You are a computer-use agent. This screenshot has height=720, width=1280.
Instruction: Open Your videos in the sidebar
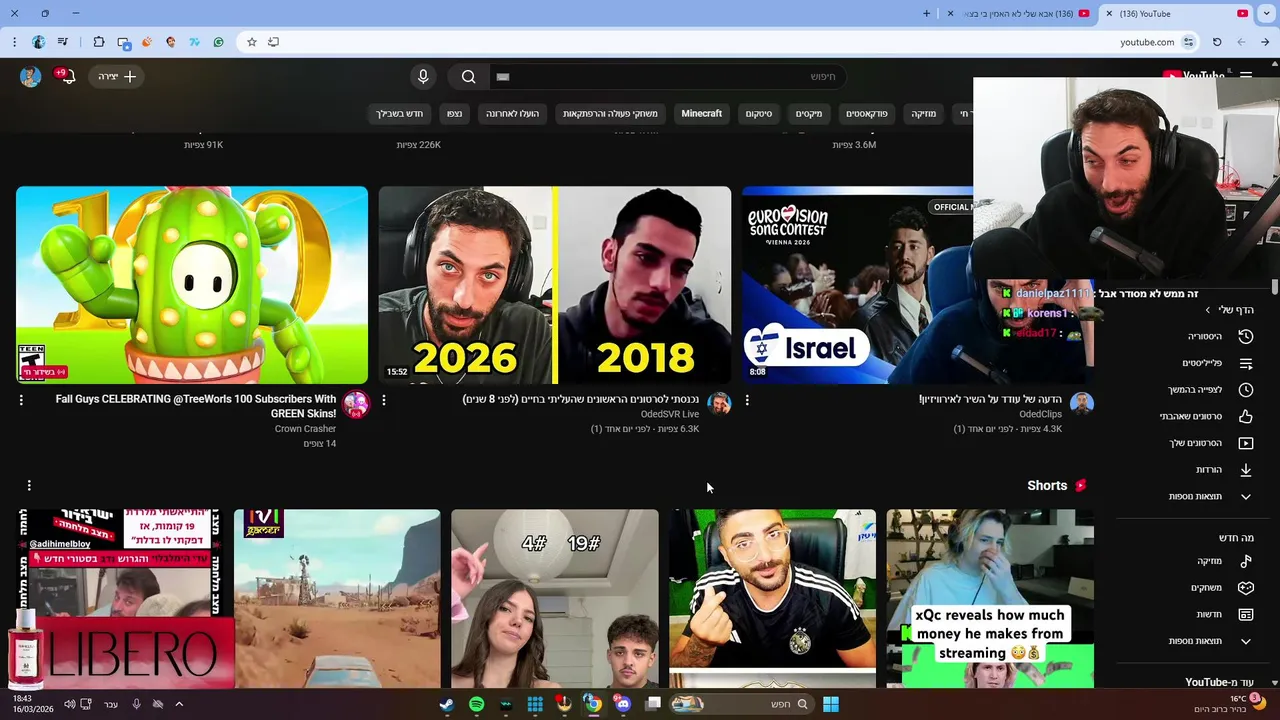click(x=1246, y=443)
